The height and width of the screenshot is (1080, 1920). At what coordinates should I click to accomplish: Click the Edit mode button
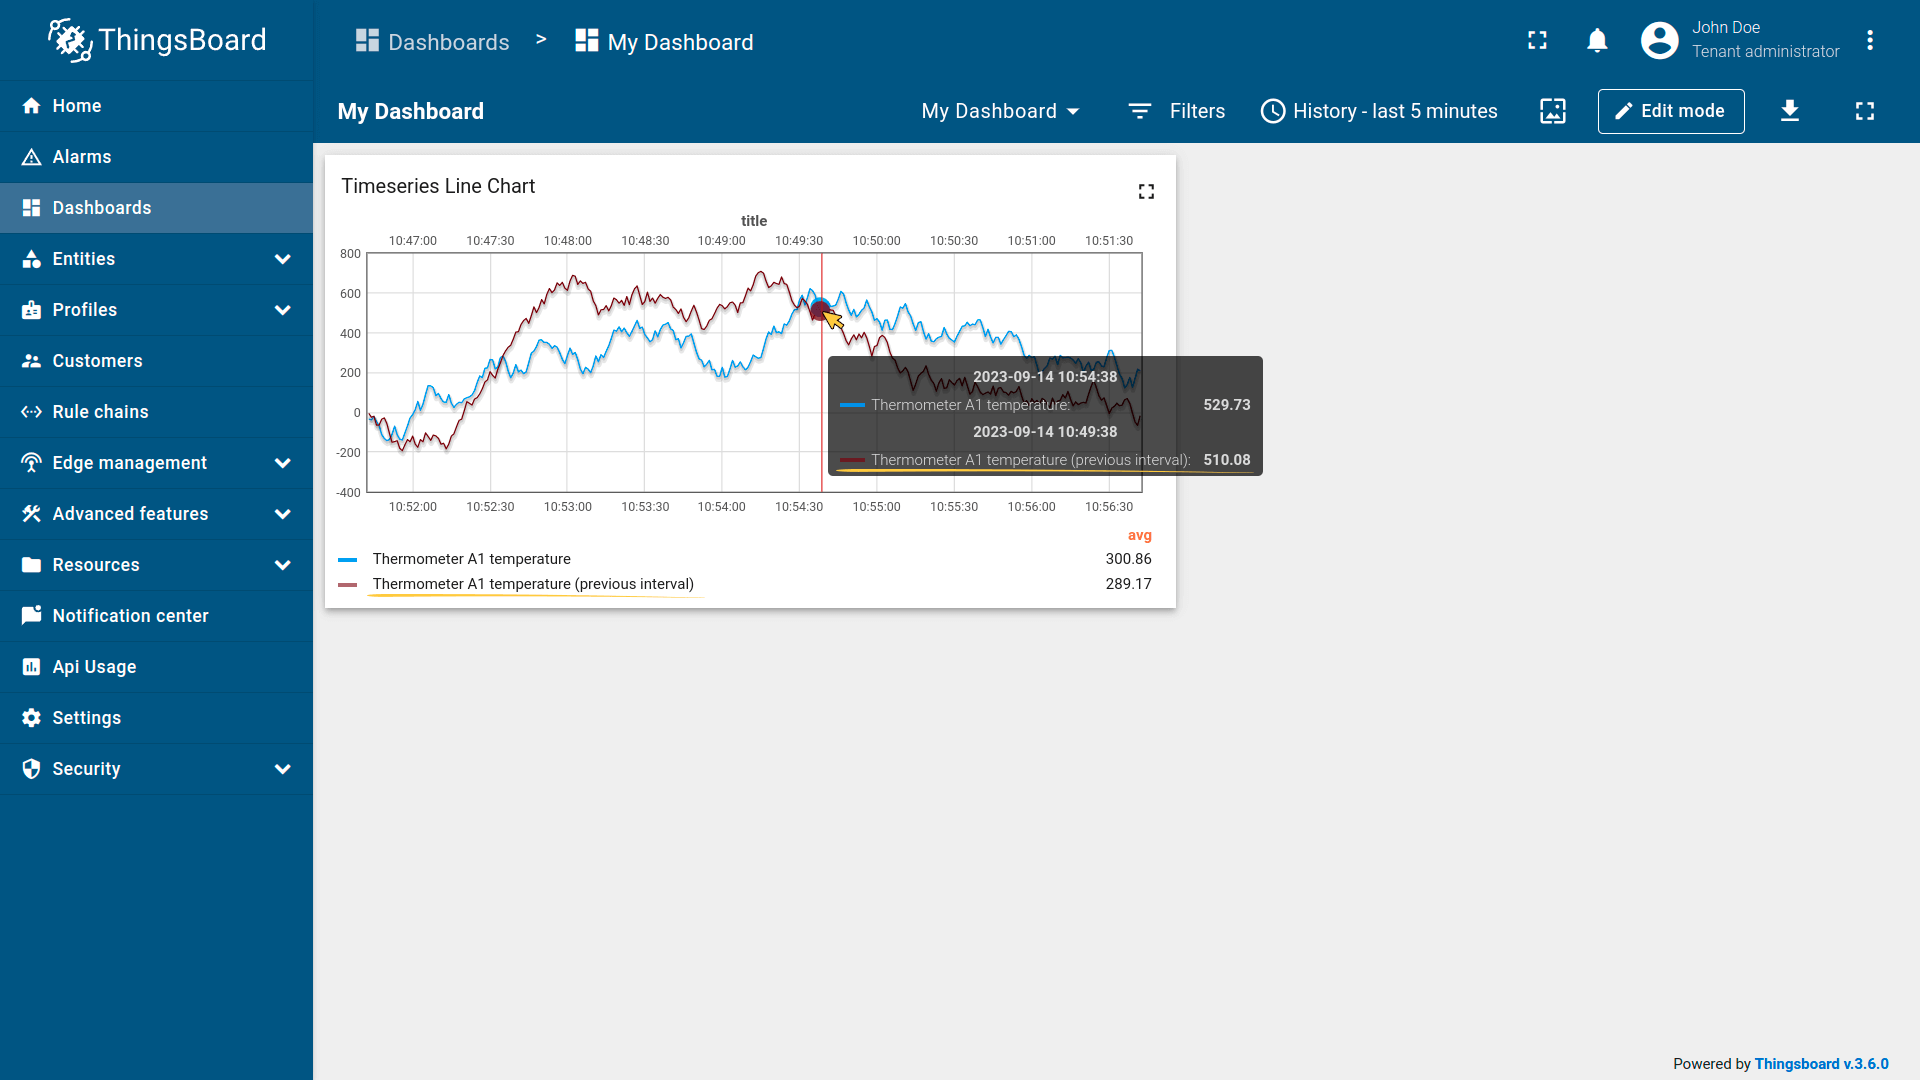pyautogui.click(x=1670, y=111)
